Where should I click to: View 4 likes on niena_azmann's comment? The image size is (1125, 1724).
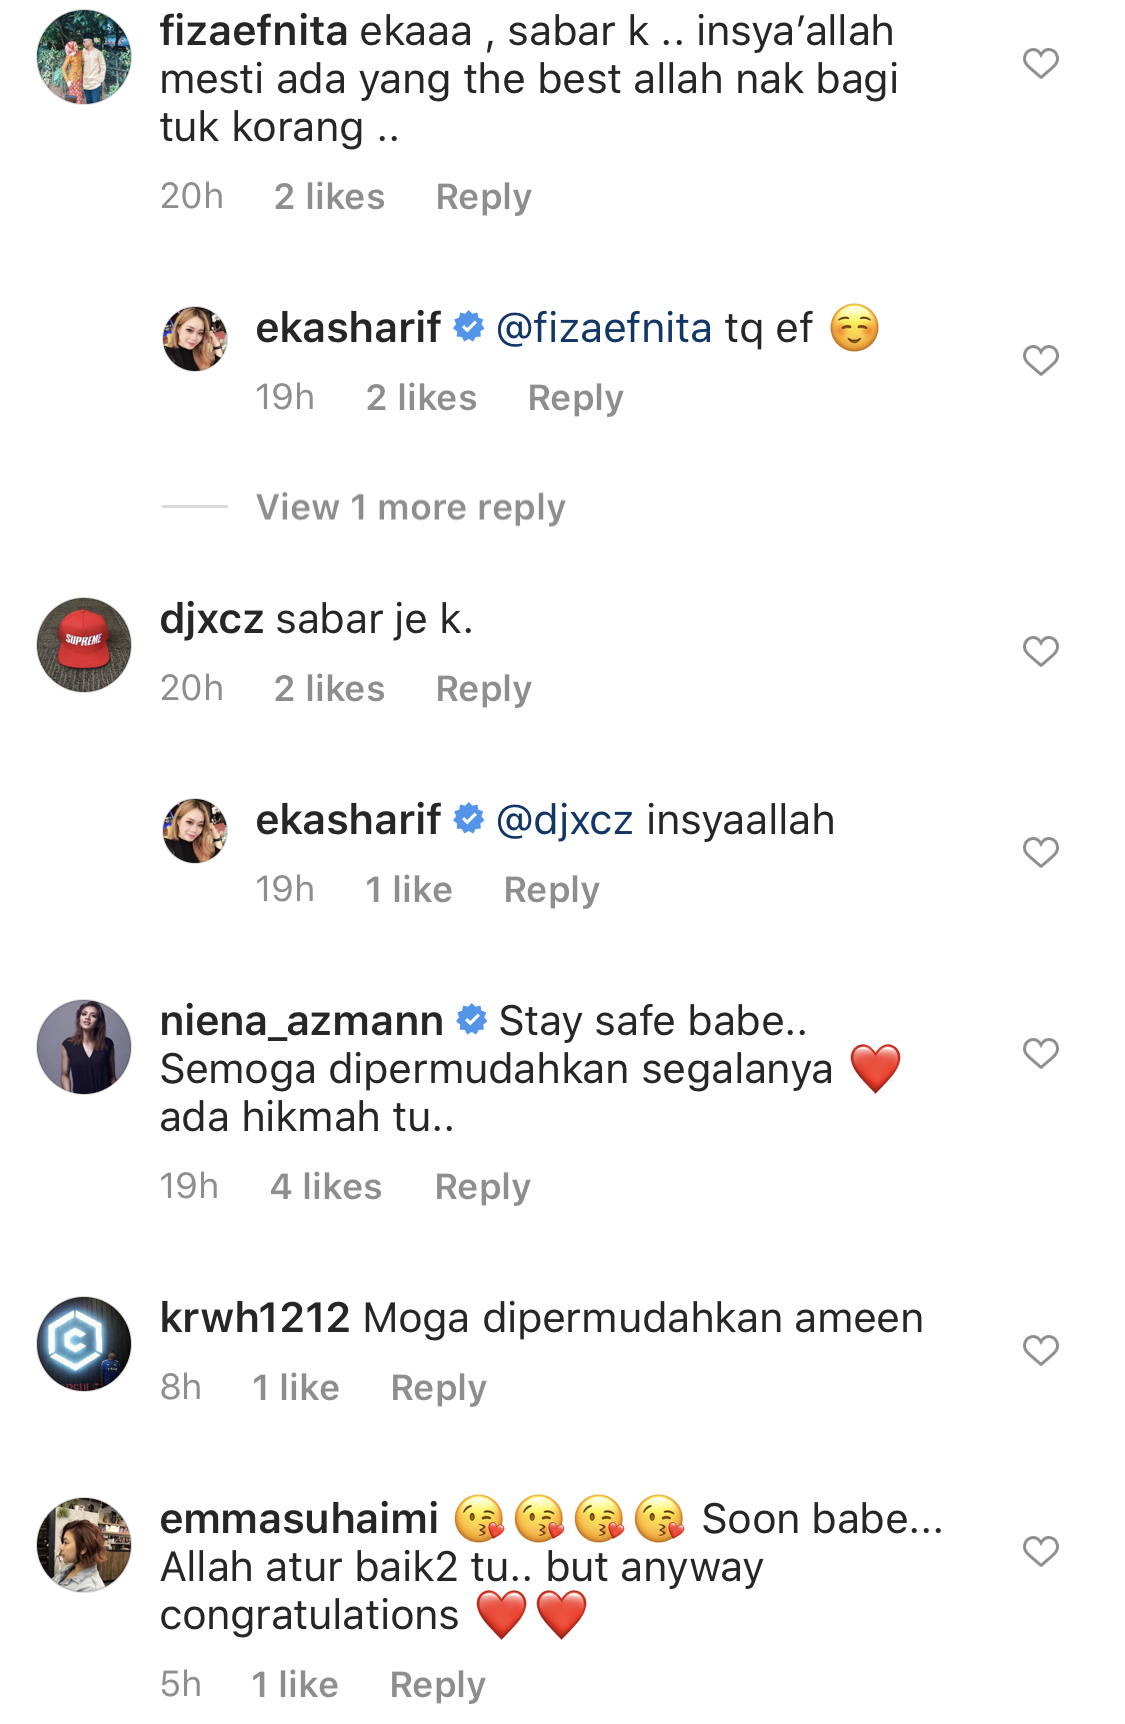(326, 1187)
